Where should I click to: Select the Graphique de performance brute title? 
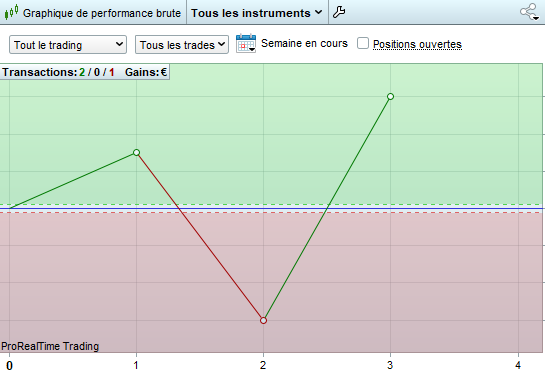click(102, 13)
